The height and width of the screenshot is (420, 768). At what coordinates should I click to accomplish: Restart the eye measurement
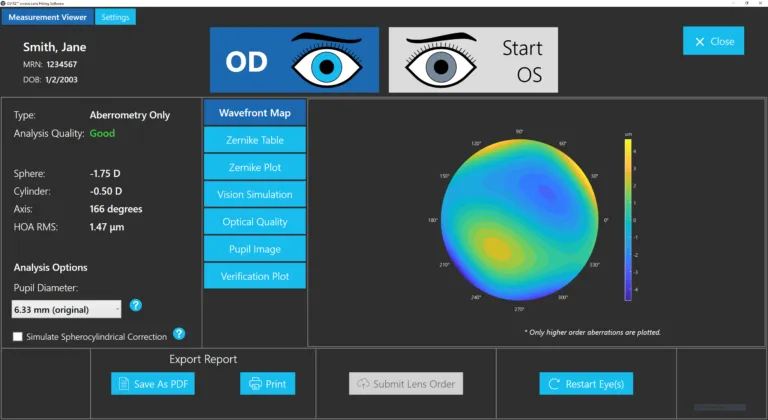[x=585, y=383]
